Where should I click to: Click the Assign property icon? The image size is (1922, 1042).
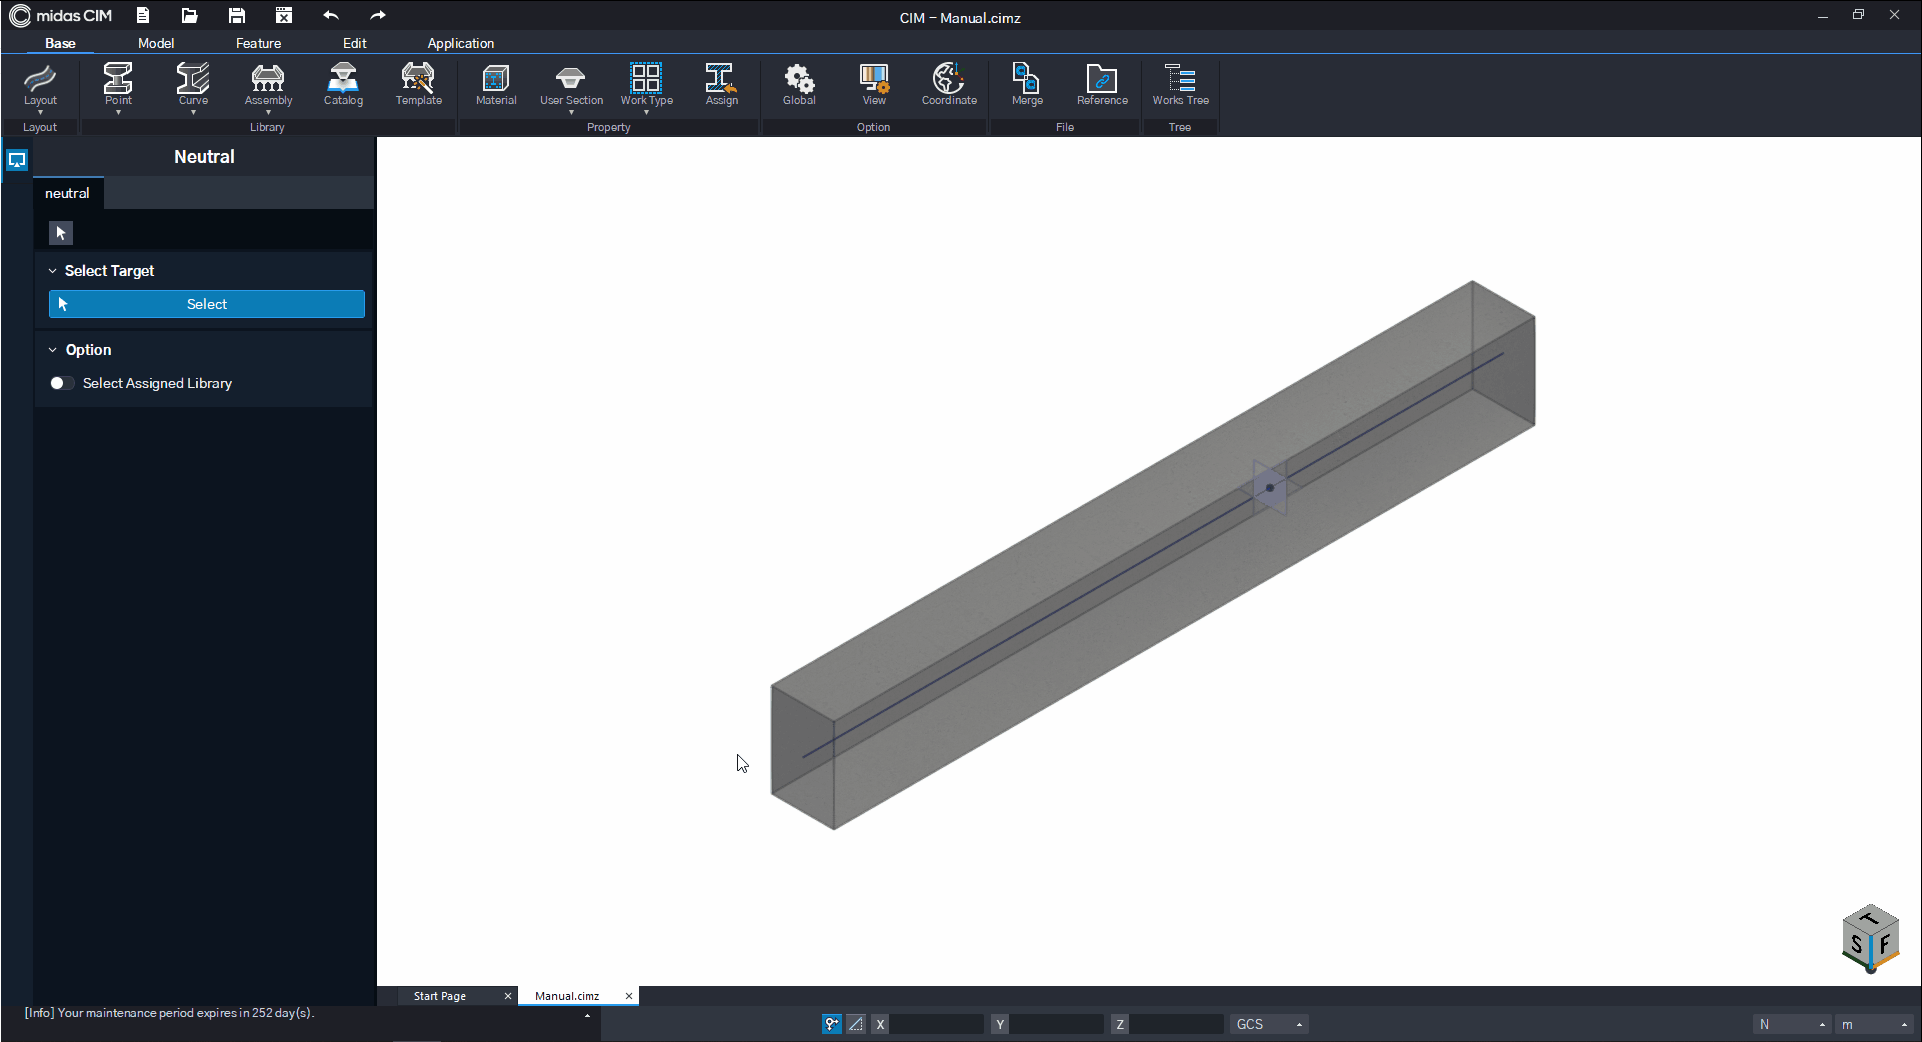coord(721,84)
